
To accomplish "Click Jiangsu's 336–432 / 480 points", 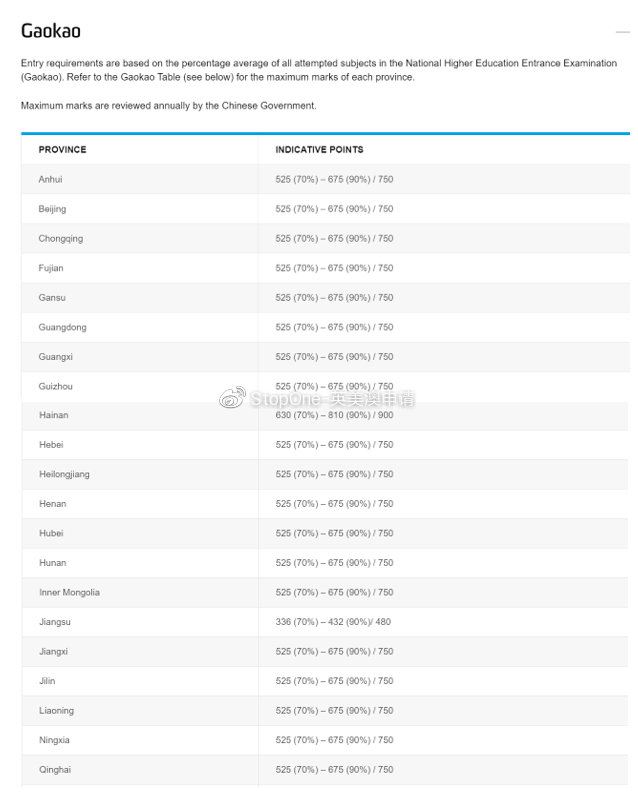I will [333, 622].
